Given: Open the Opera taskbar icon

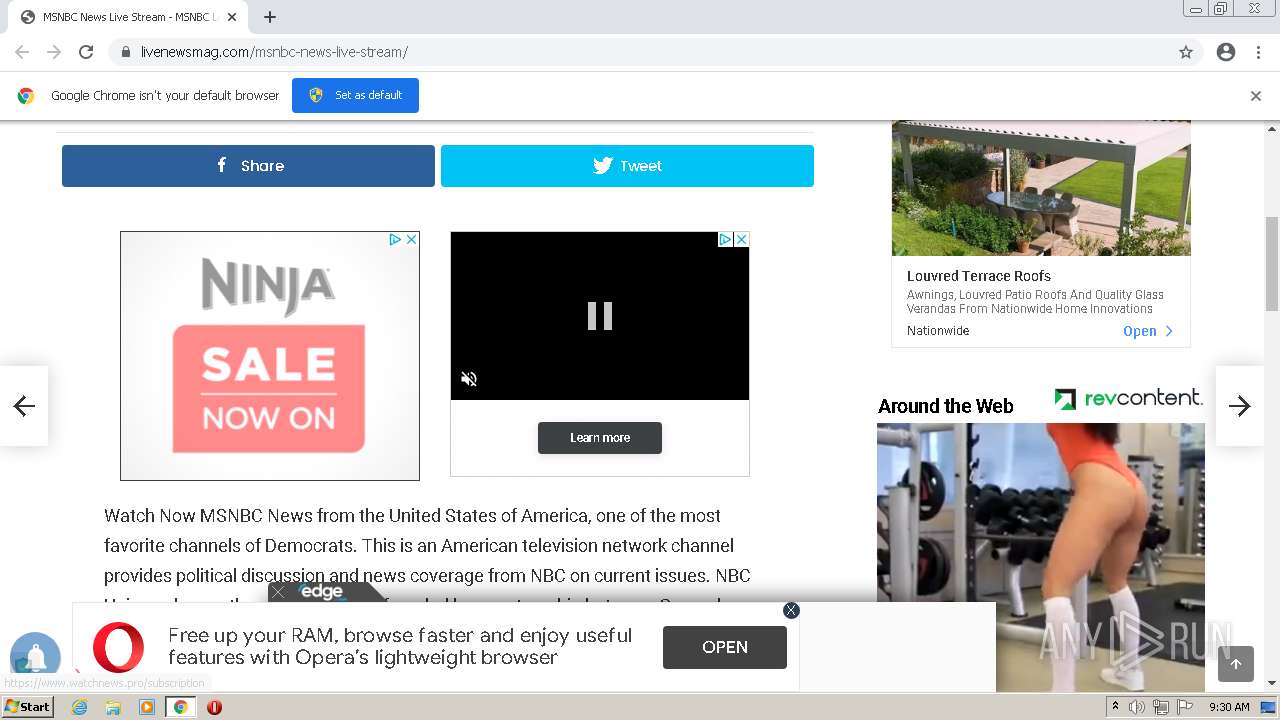Looking at the screenshot, I should (x=214, y=707).
